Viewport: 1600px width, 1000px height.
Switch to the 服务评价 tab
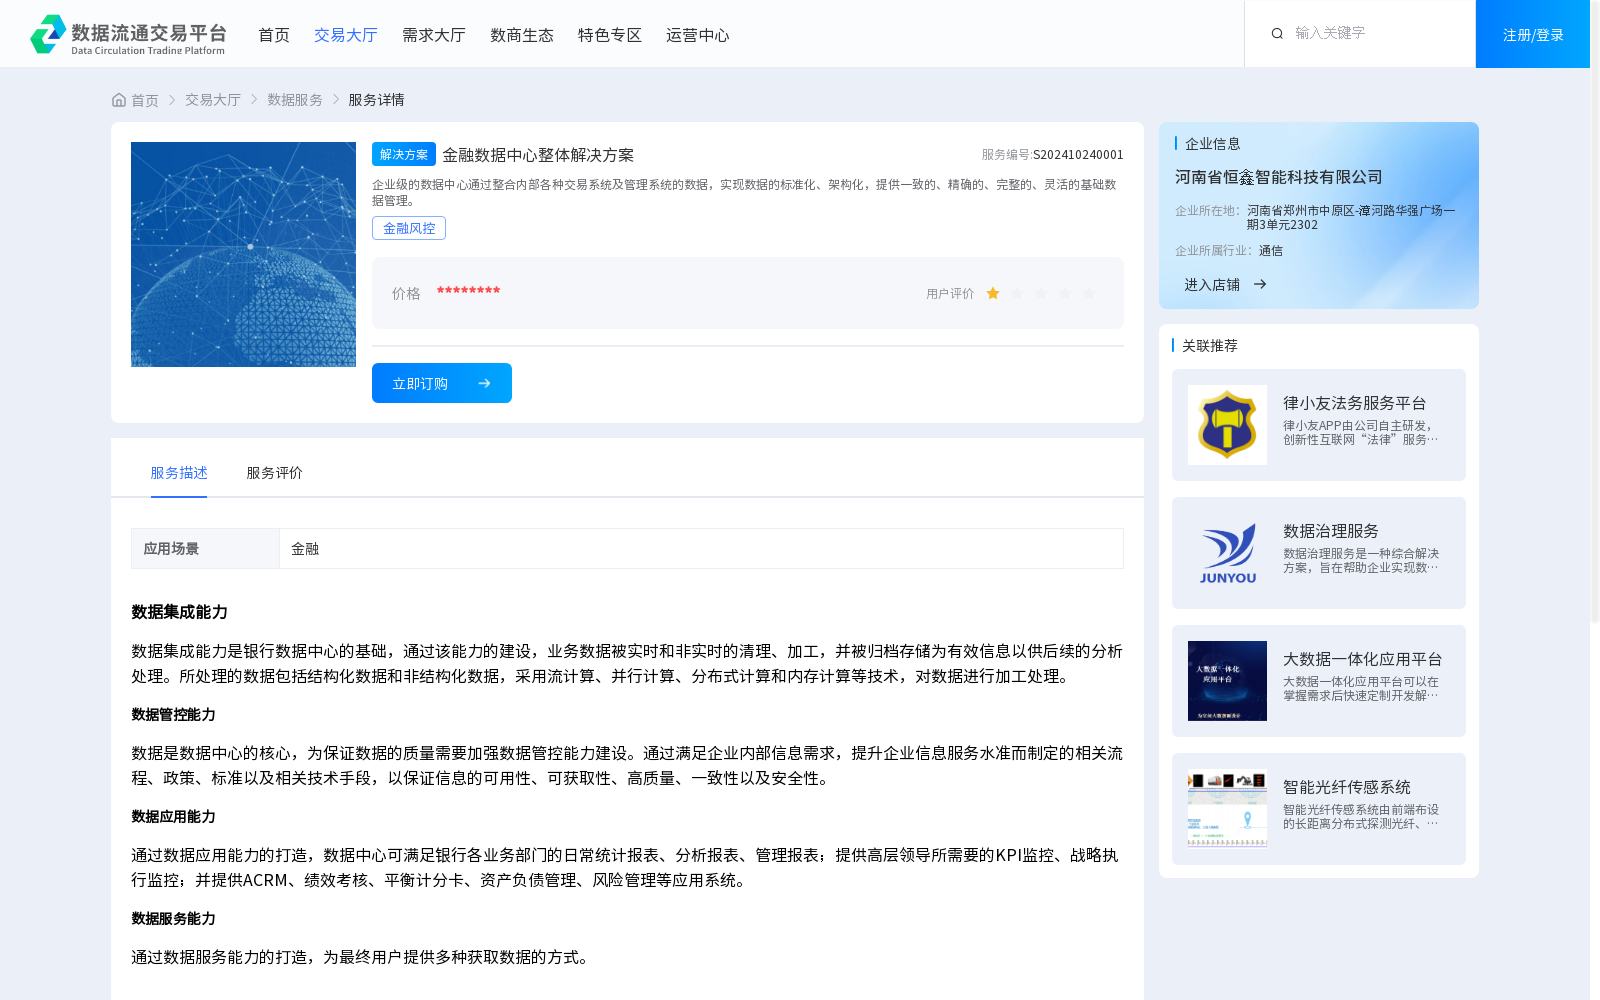pos(275,473)
